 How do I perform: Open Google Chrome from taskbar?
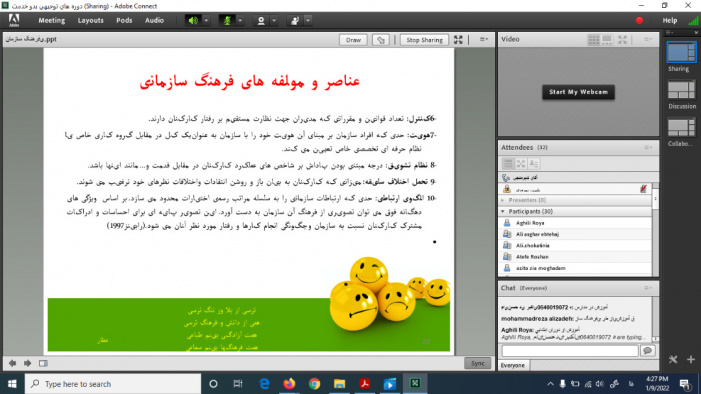[314, 384]
